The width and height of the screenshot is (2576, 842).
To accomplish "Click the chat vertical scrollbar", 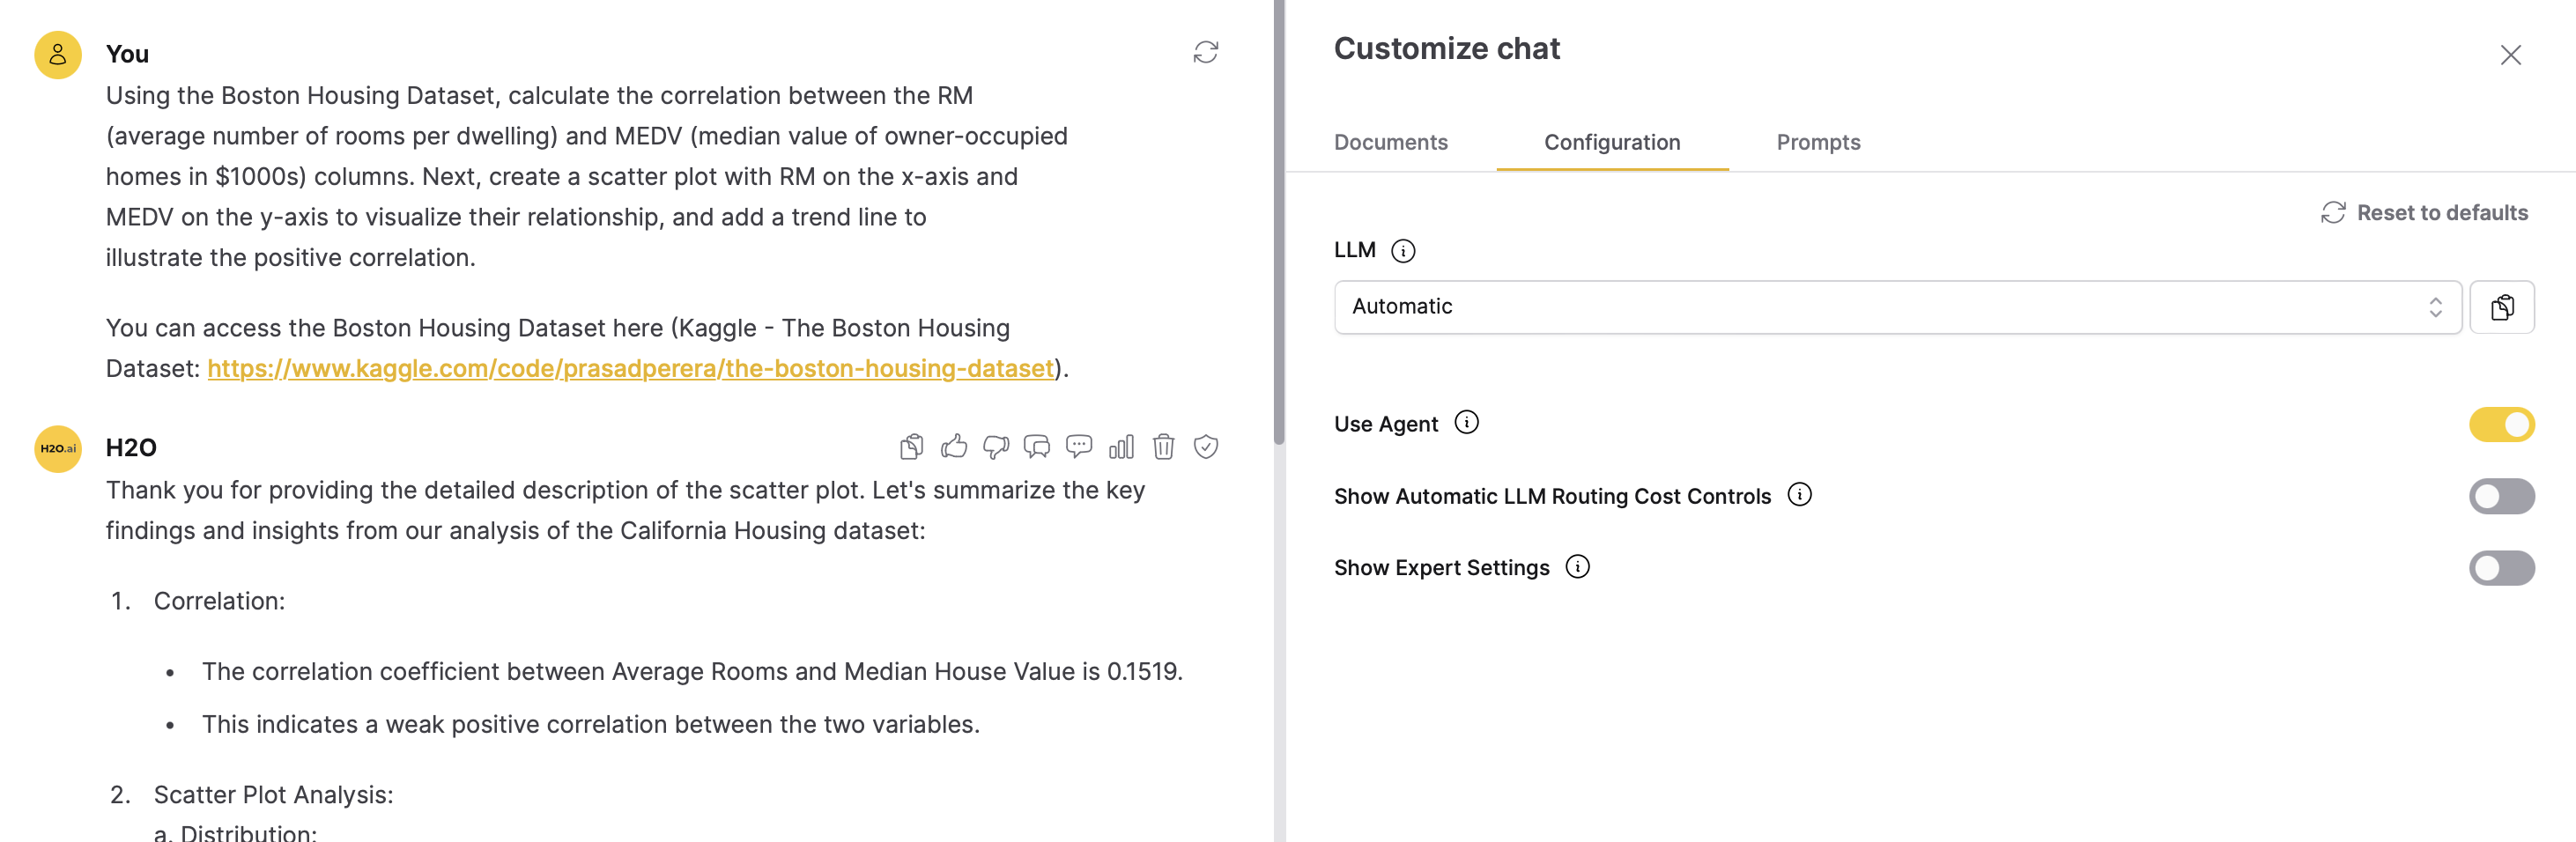I will [x=1278, y=222].
